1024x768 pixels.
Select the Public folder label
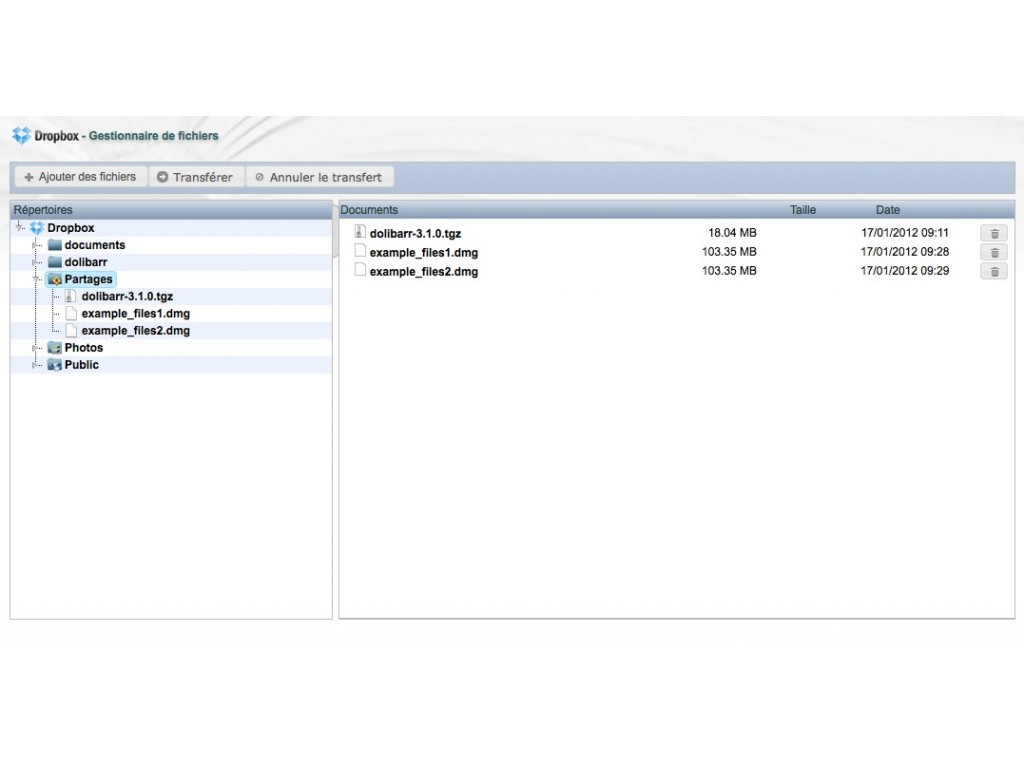pyautogui.click(x=82, y=364)
